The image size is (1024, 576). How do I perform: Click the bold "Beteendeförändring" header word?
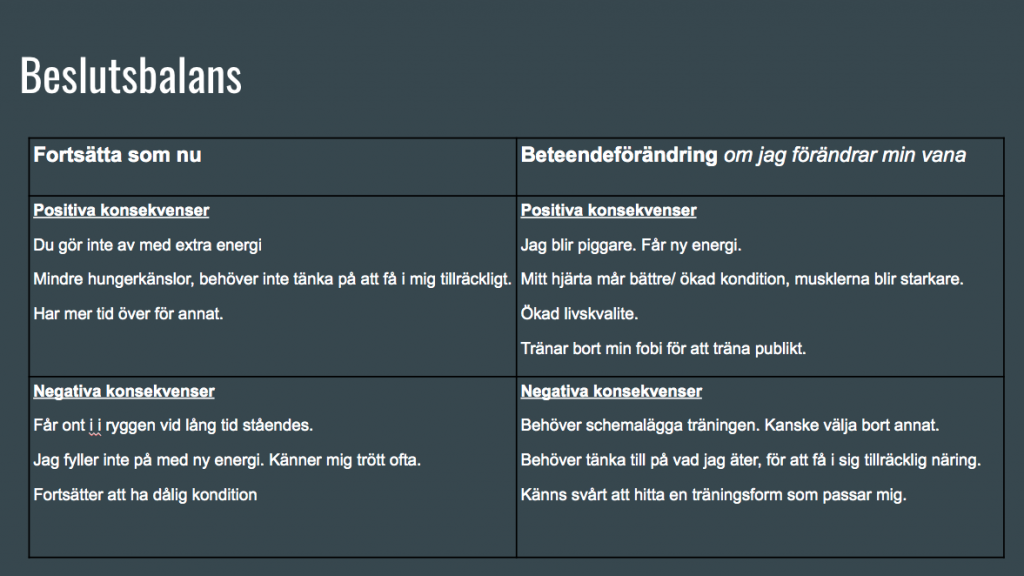click(619, 156)
